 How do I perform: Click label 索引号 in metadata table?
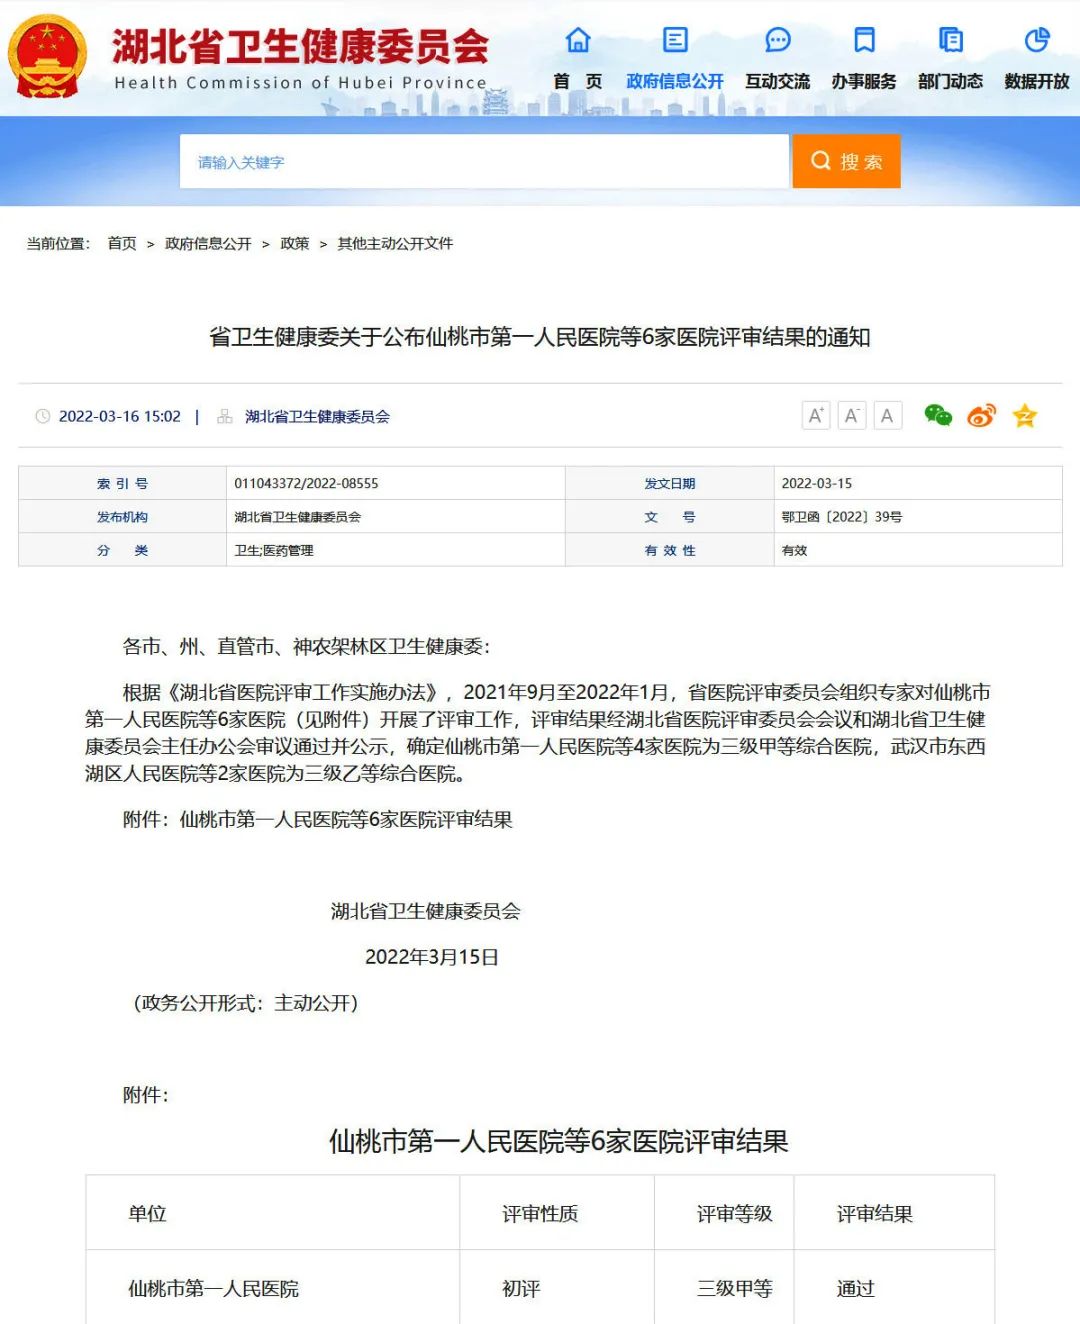[122, 483]
